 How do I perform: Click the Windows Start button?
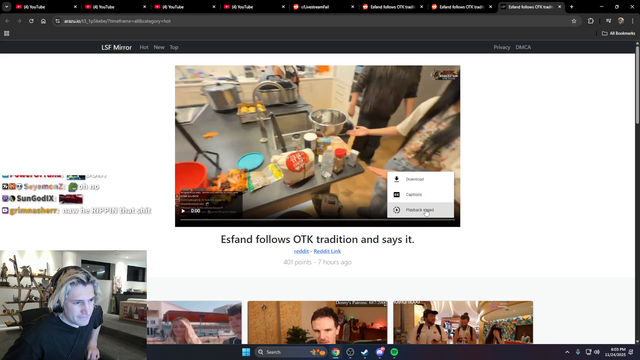[x=246, y=352]
